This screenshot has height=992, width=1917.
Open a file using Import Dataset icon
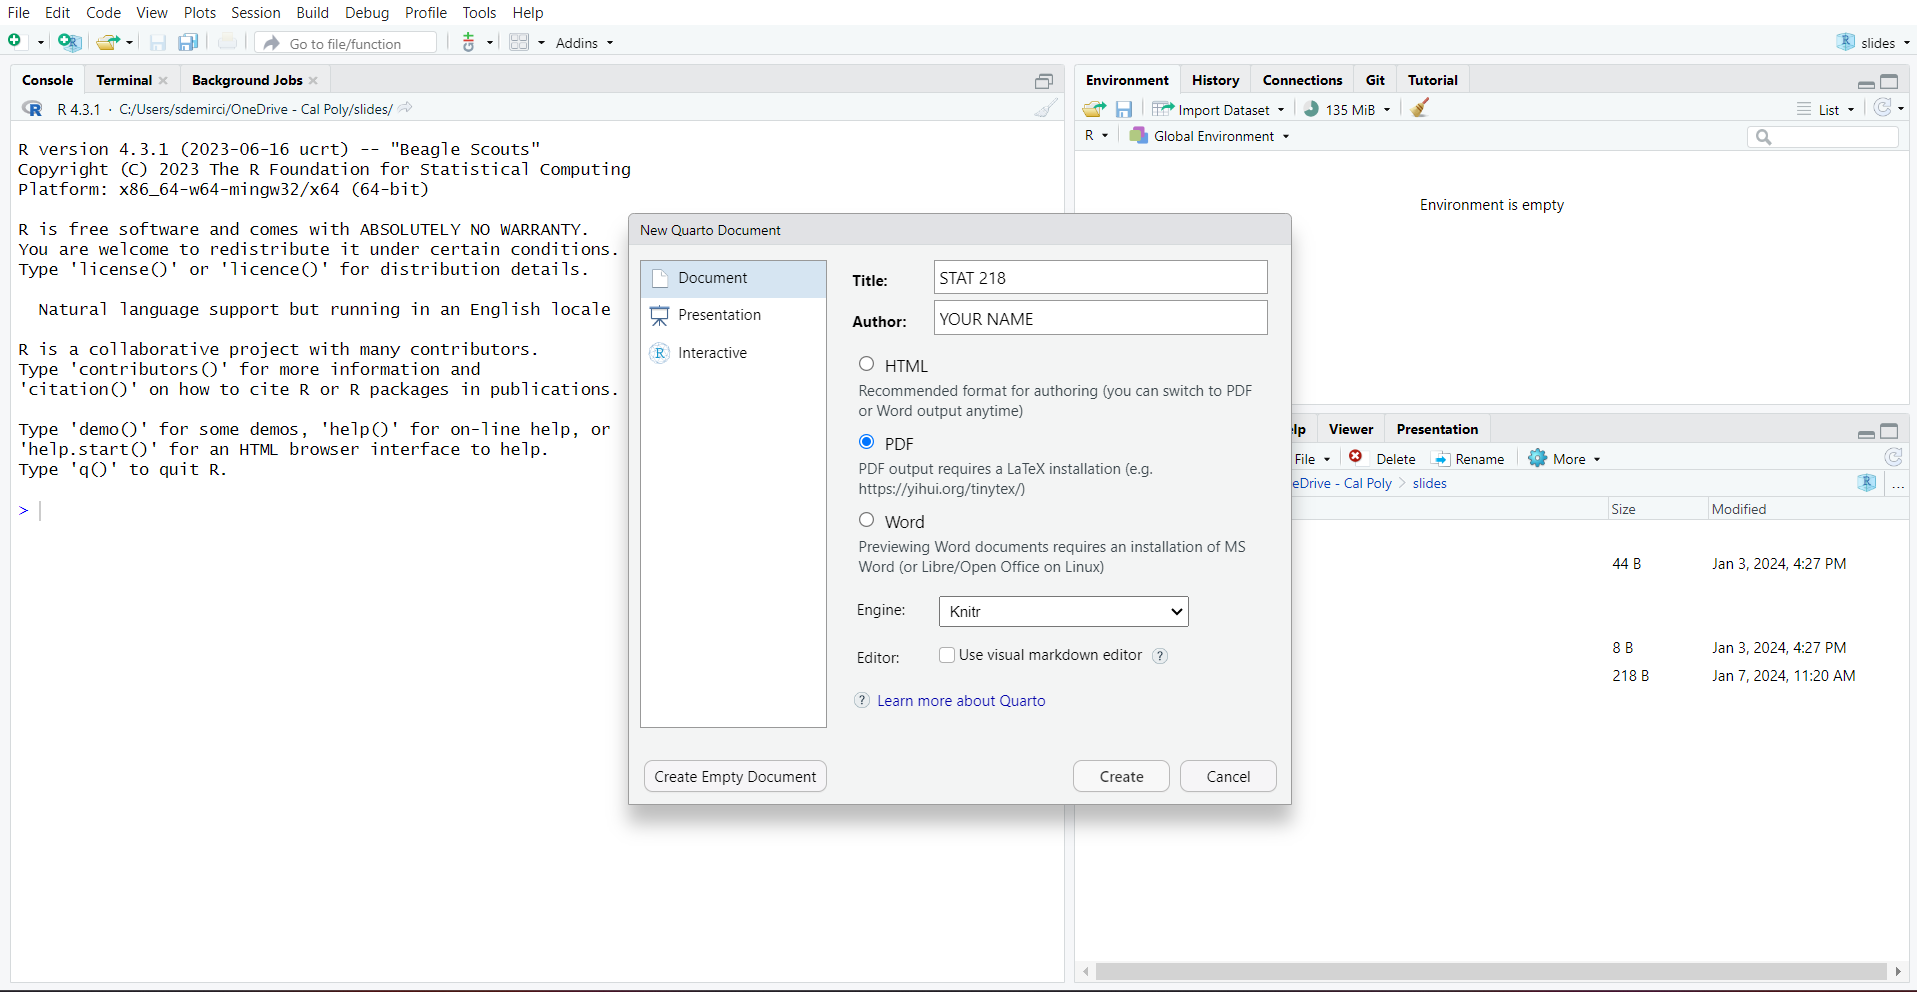pos(1161,109)
